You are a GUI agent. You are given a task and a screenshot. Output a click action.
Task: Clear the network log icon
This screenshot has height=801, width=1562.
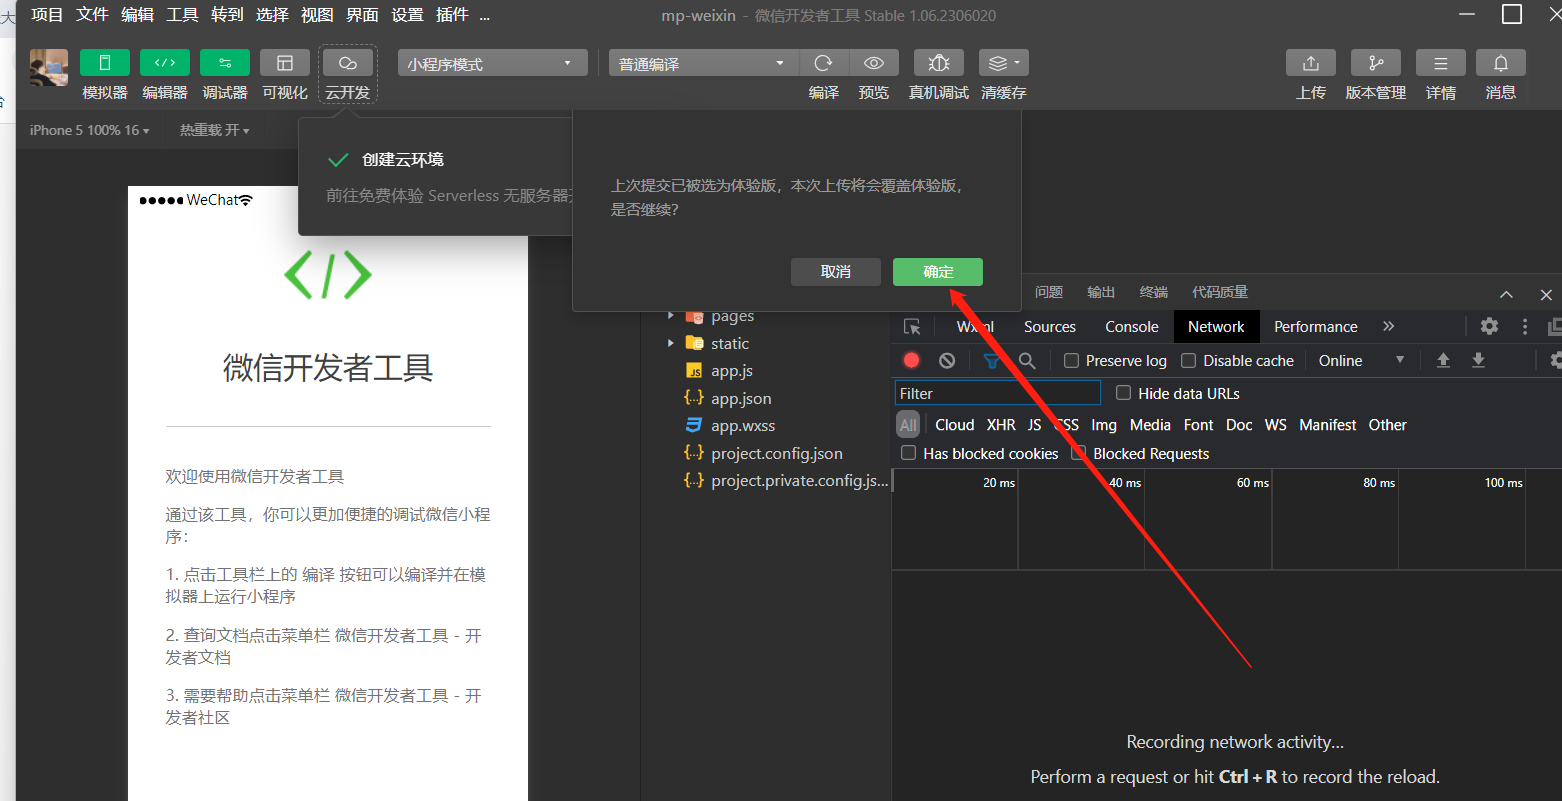947,360
